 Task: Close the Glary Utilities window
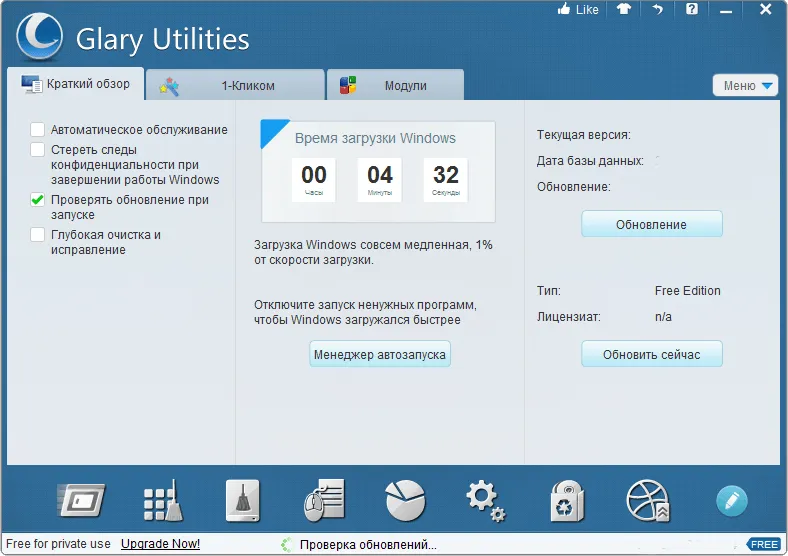pos(765,9)
